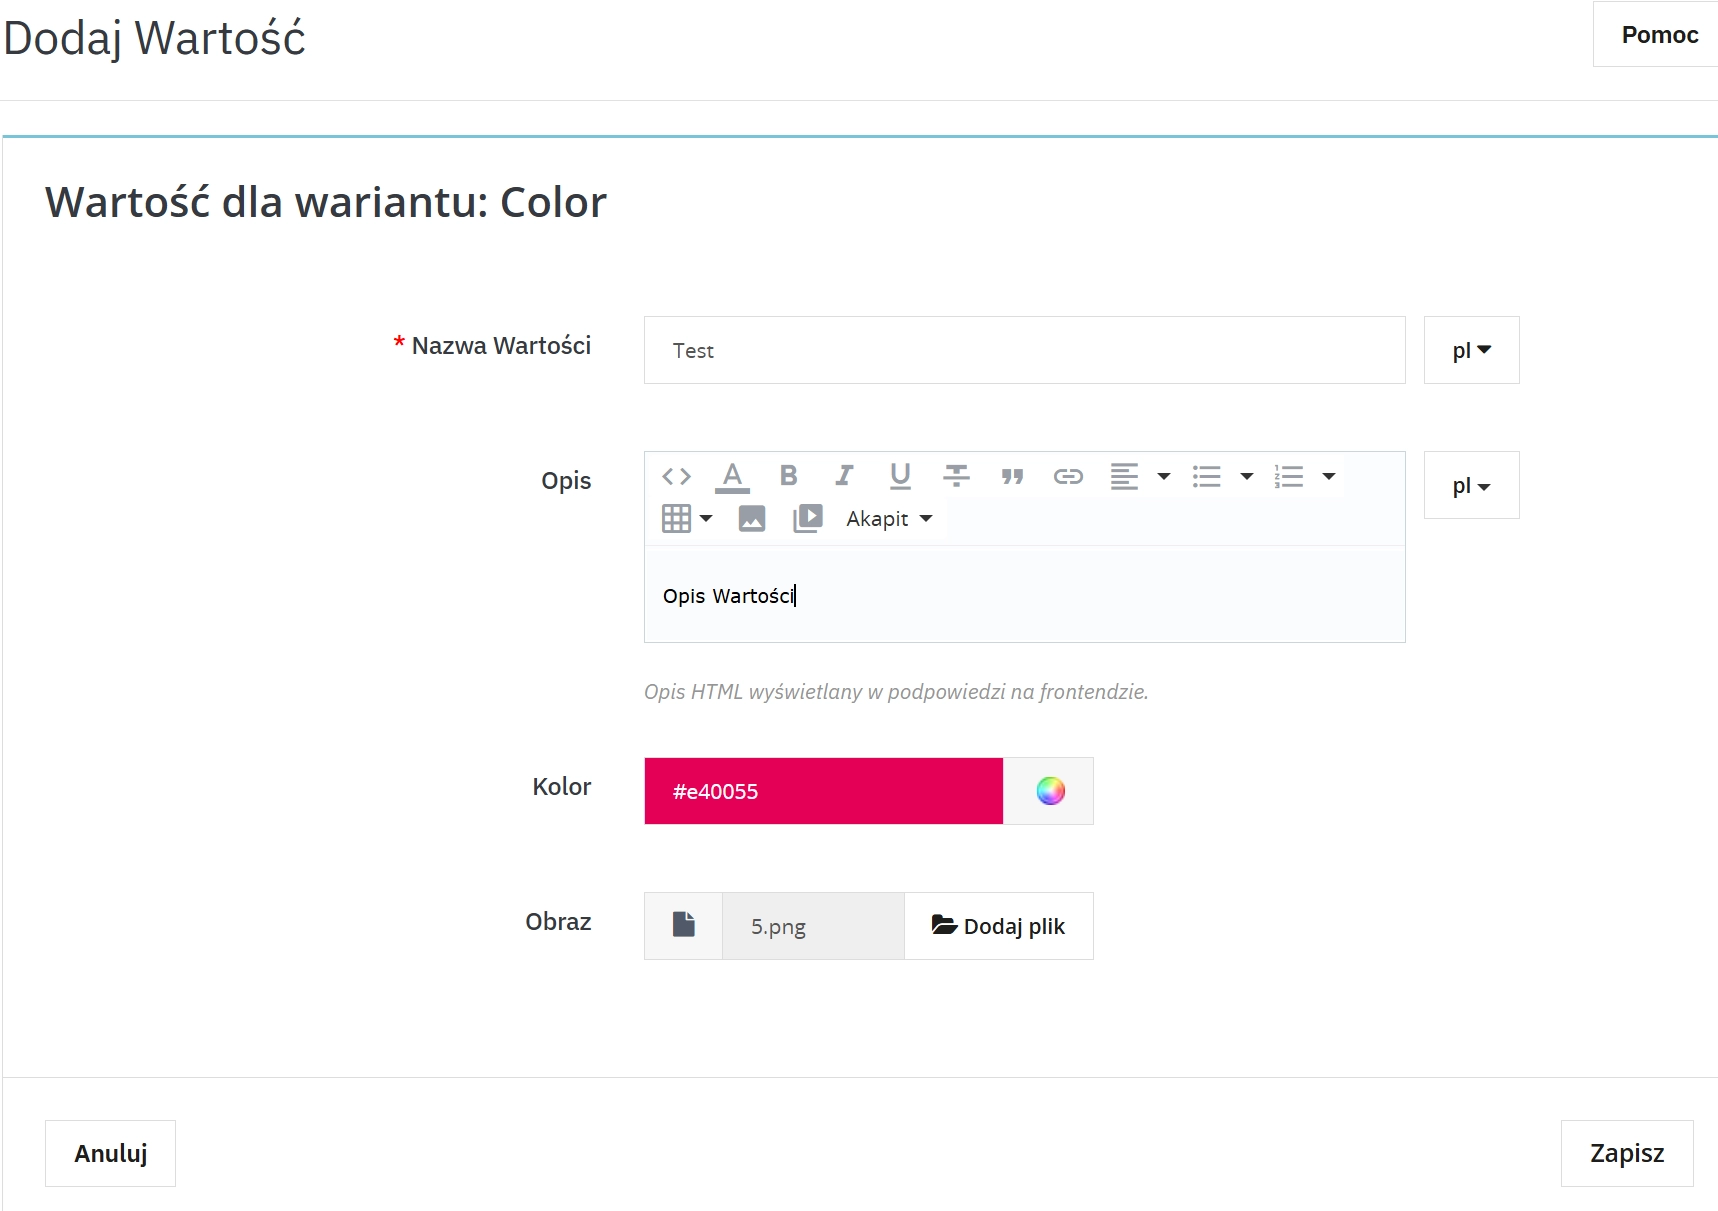Open the language selector next to Nazwa Wartości
Screen dimensions: 1718x1211
click(1470, 350)
